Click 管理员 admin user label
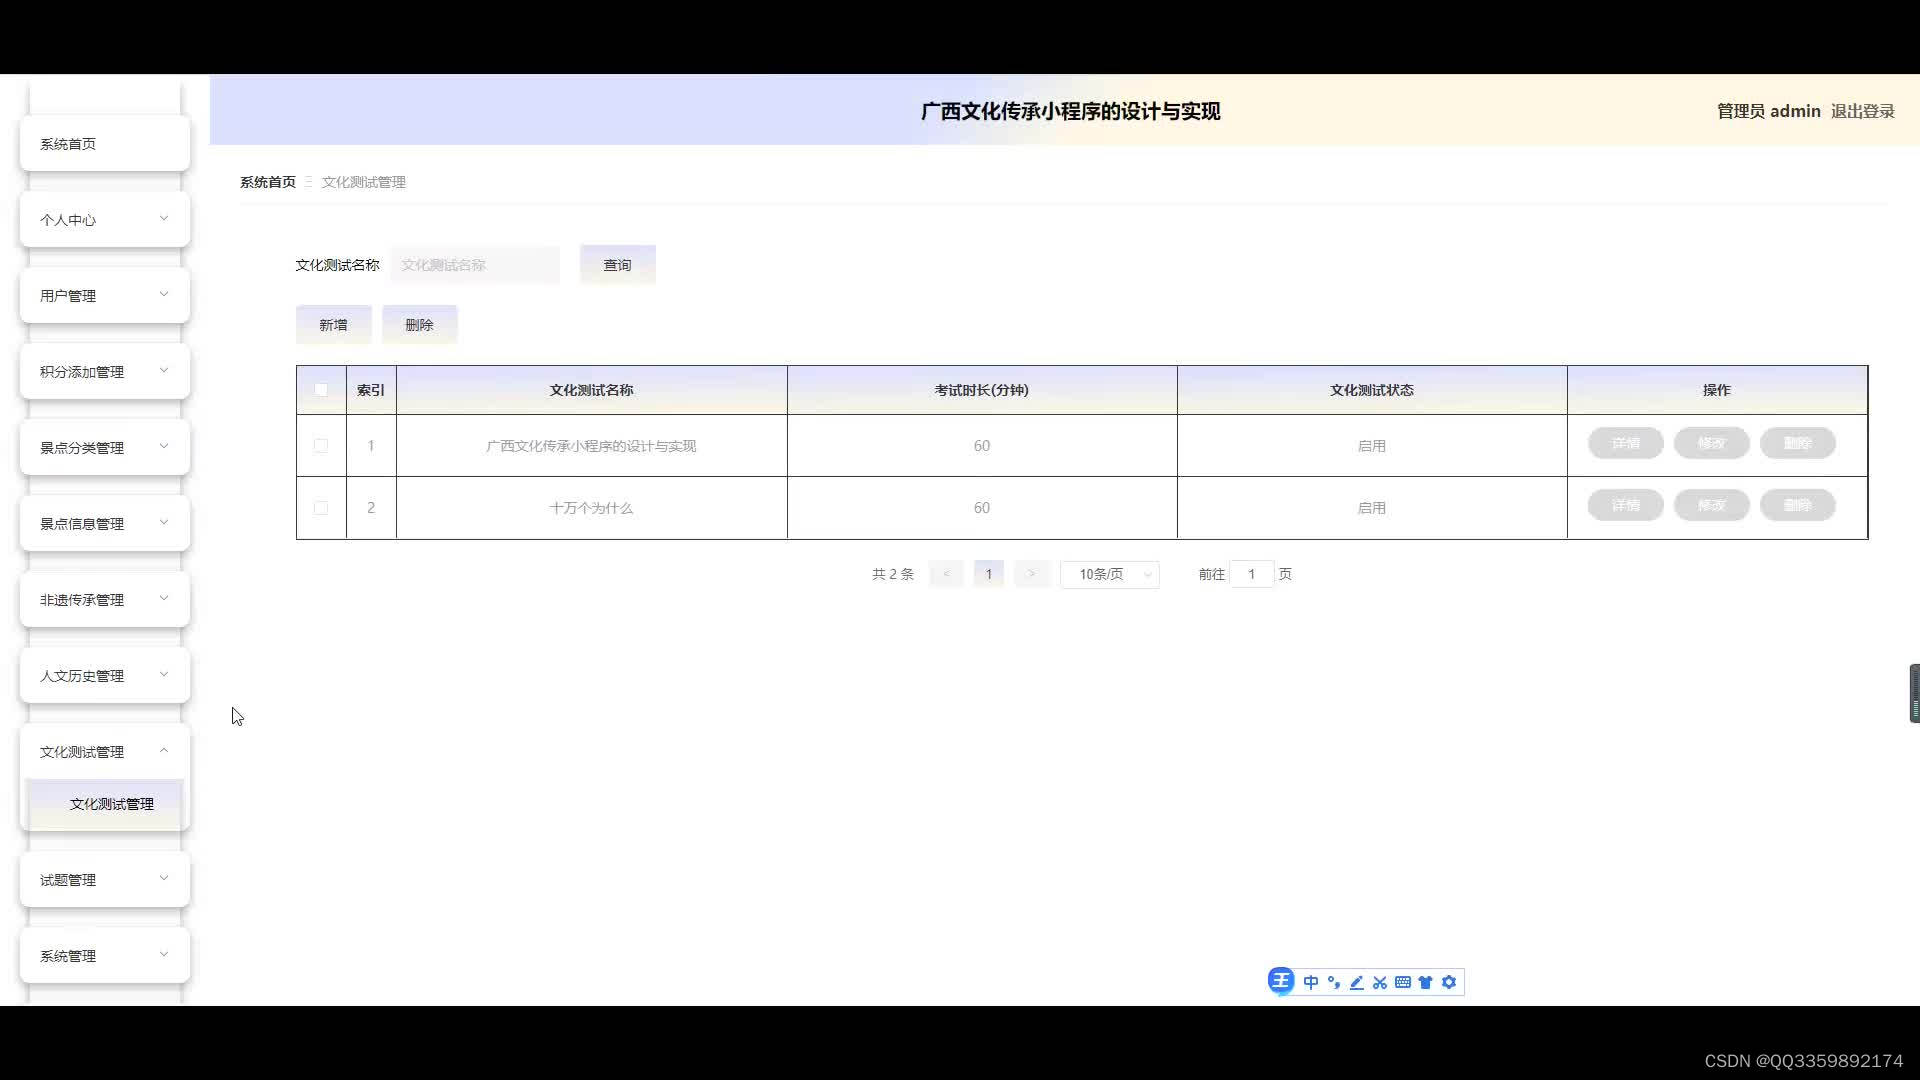 pos(1768,111)
